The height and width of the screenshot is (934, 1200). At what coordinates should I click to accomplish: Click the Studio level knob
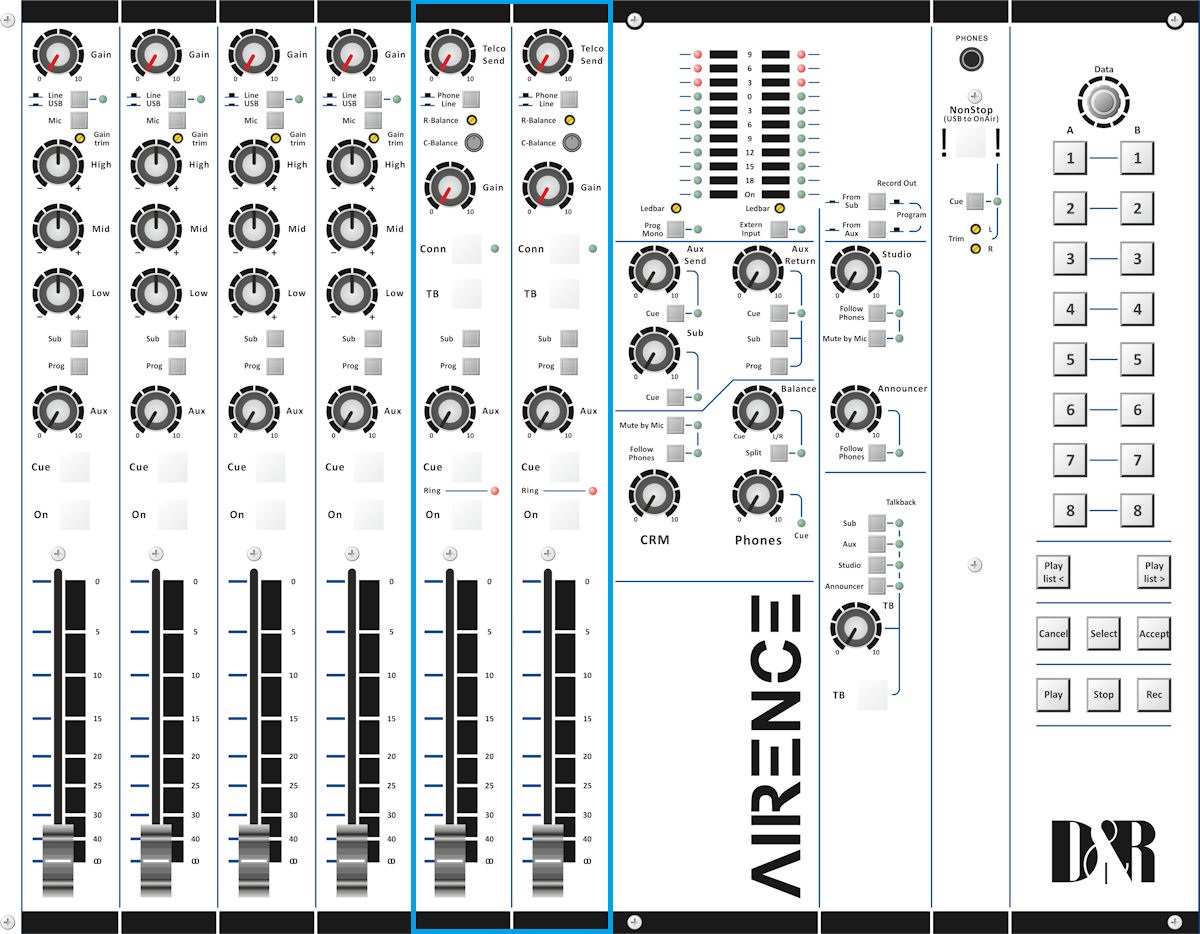(853, 270)
